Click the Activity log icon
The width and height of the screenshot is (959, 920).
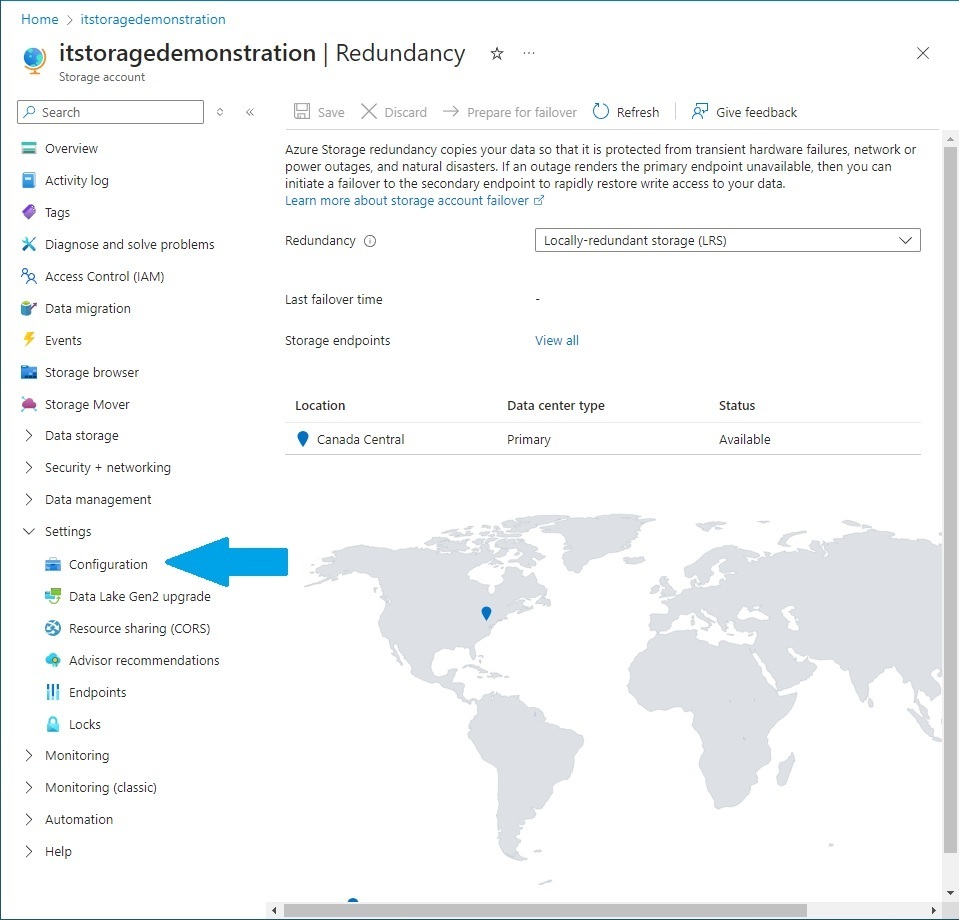tap(29, 180)
